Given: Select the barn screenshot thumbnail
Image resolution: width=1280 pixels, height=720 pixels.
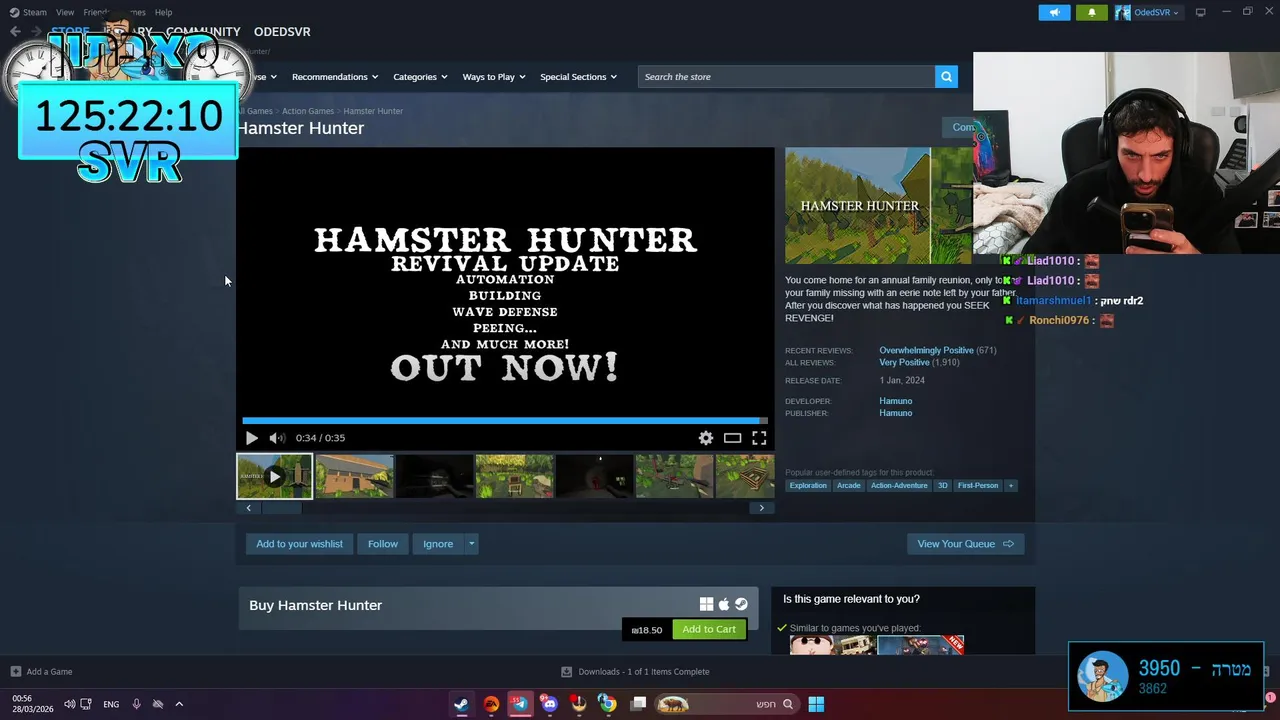Looking at the screenshot, I should (355, 476).
